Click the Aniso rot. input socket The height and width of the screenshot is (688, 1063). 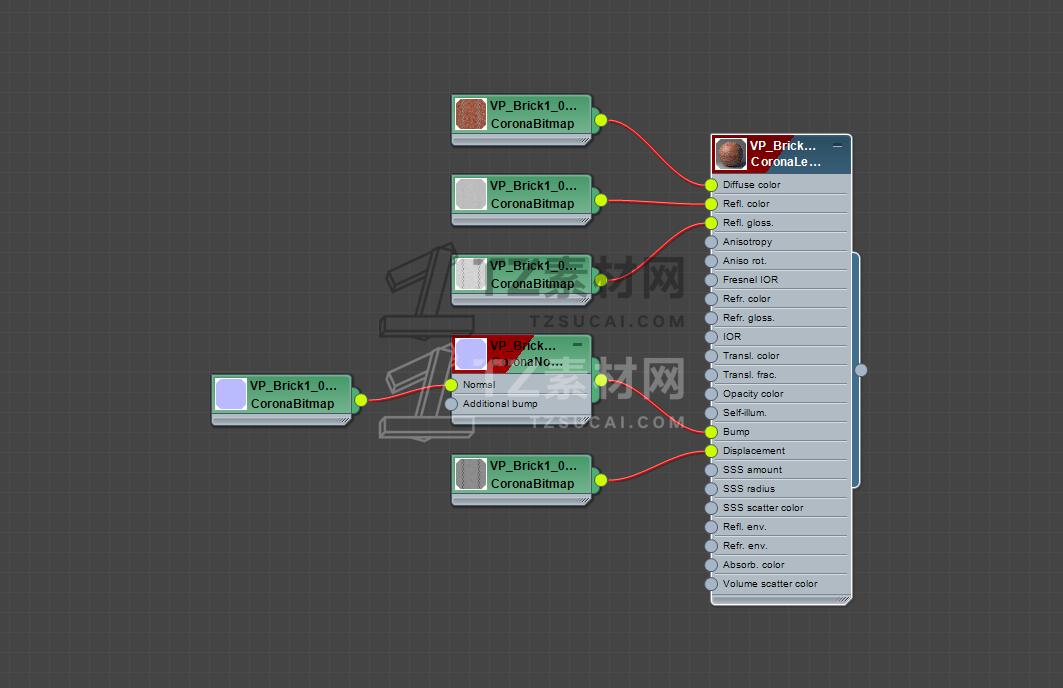tap(711, 261)
